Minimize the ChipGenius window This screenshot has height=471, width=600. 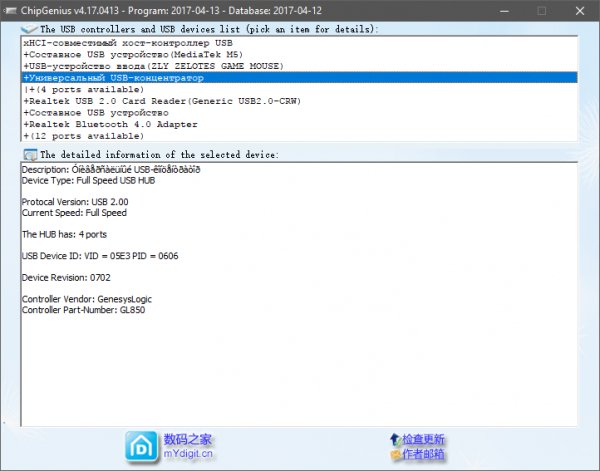click(504, 11)
